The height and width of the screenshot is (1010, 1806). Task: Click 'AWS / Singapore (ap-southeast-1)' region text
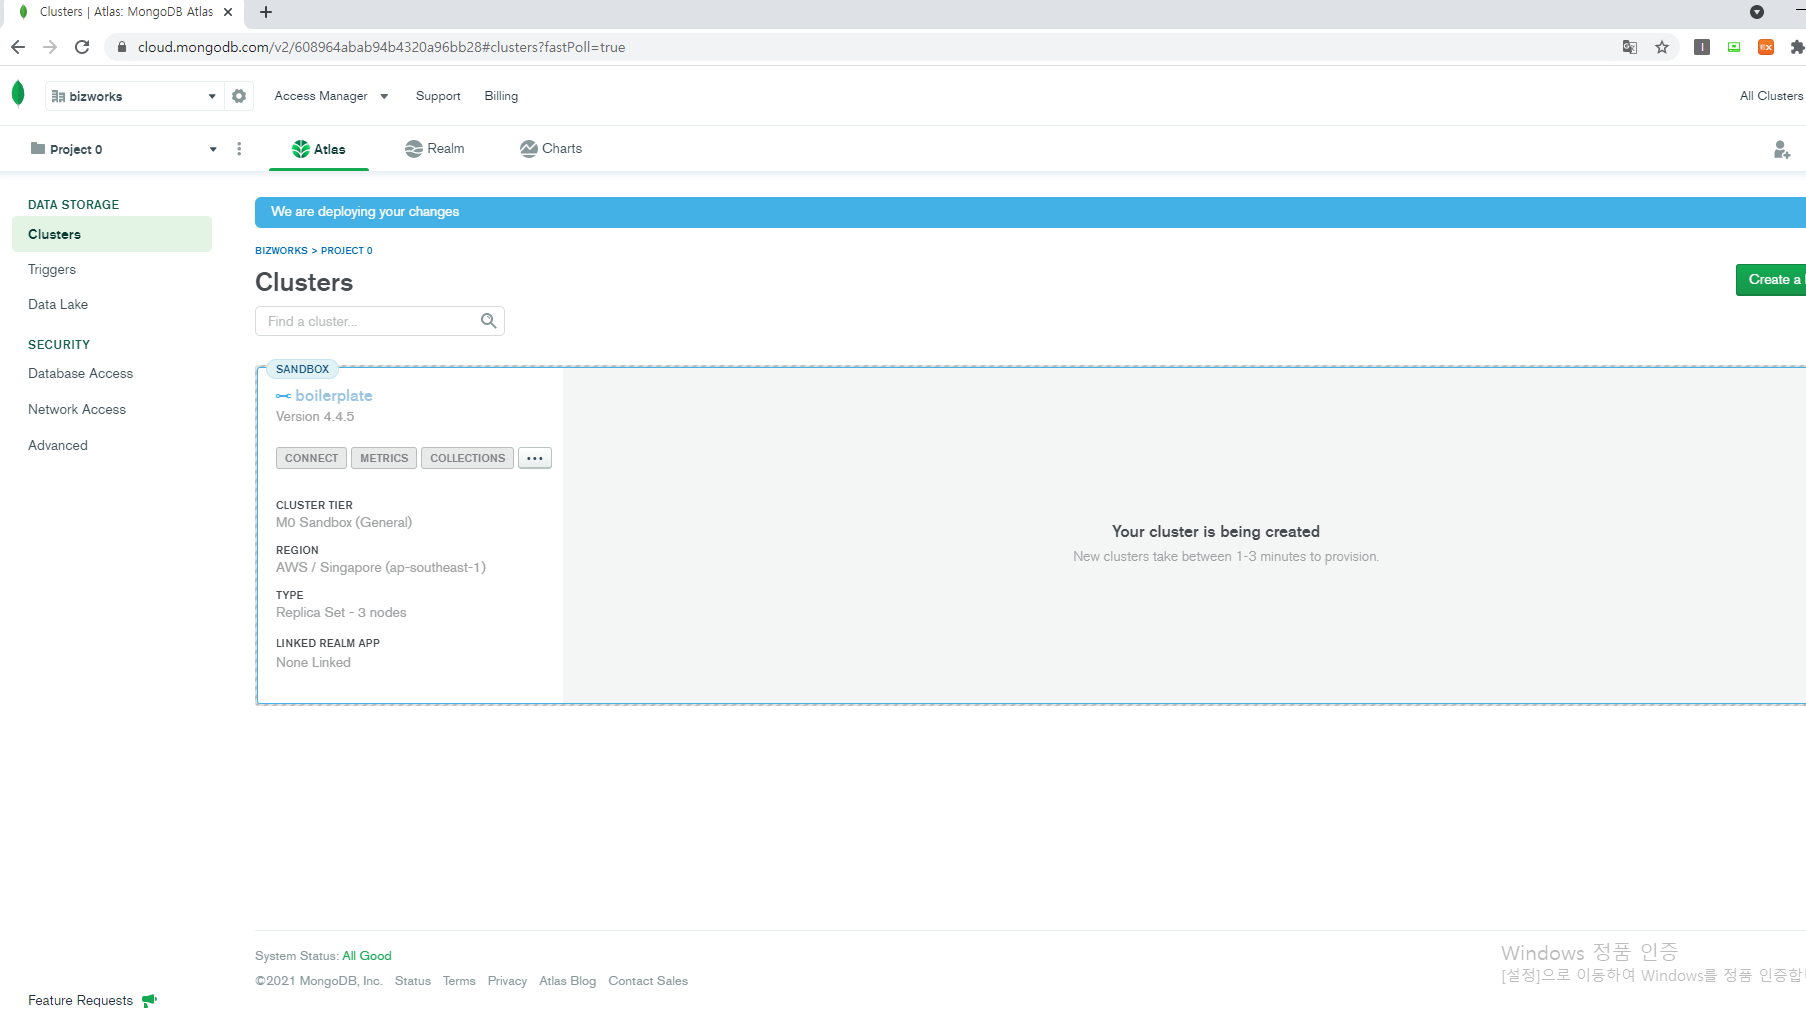(381, 568)
